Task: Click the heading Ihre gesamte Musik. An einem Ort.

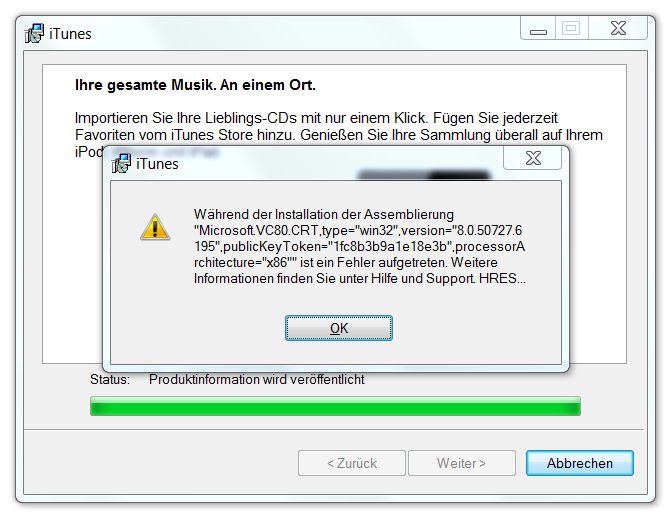Action: tap(195, 85)
